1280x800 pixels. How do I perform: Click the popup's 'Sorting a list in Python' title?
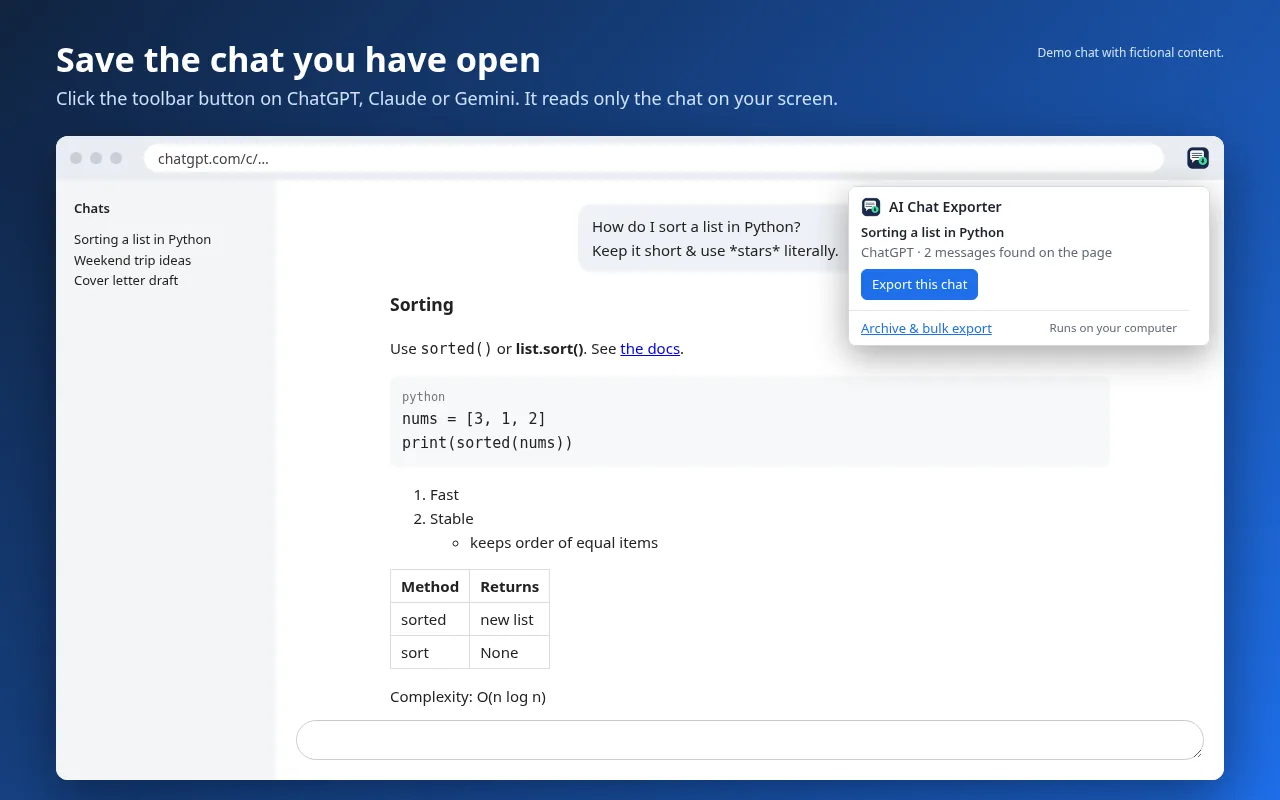[x=932, y=232]
